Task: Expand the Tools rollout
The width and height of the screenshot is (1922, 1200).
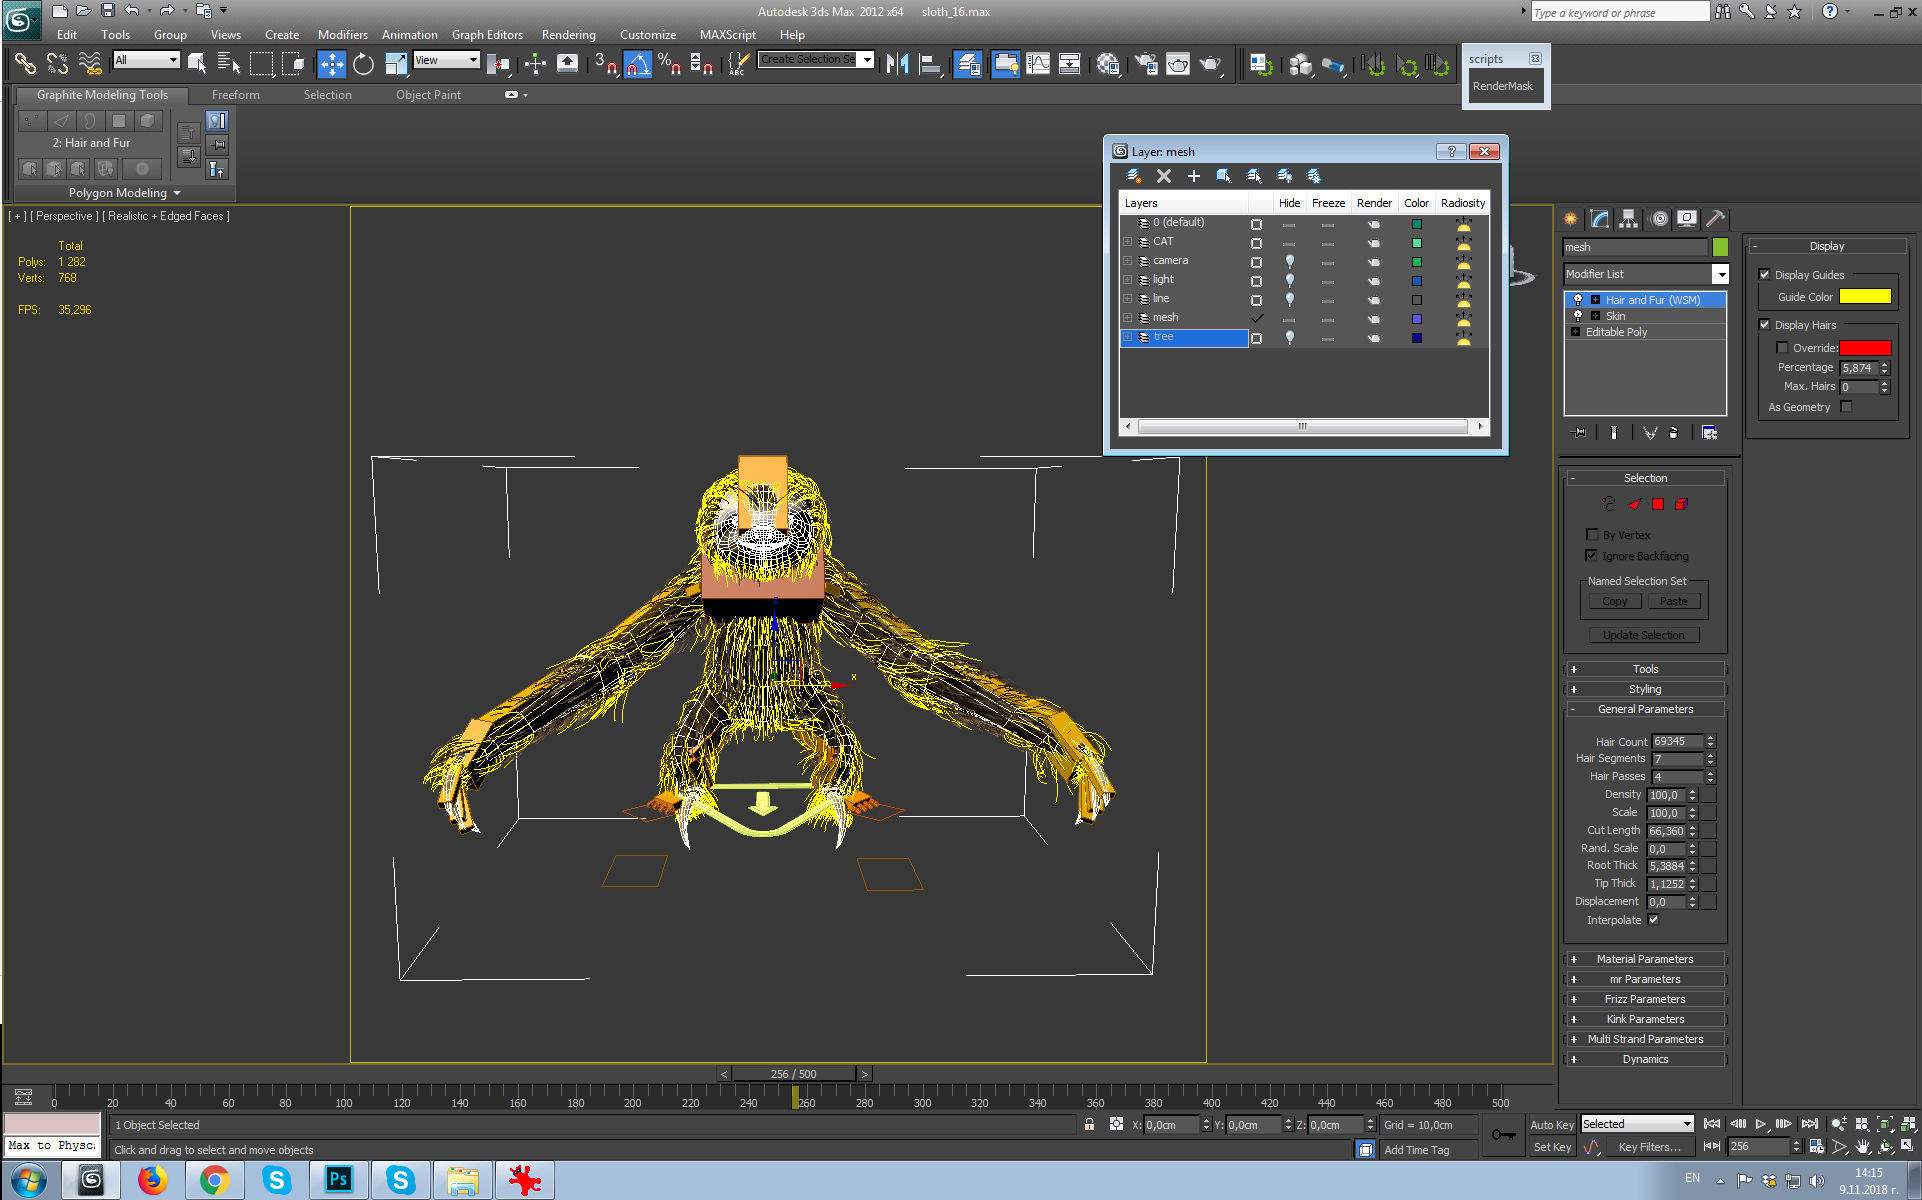Action: 1645,670
